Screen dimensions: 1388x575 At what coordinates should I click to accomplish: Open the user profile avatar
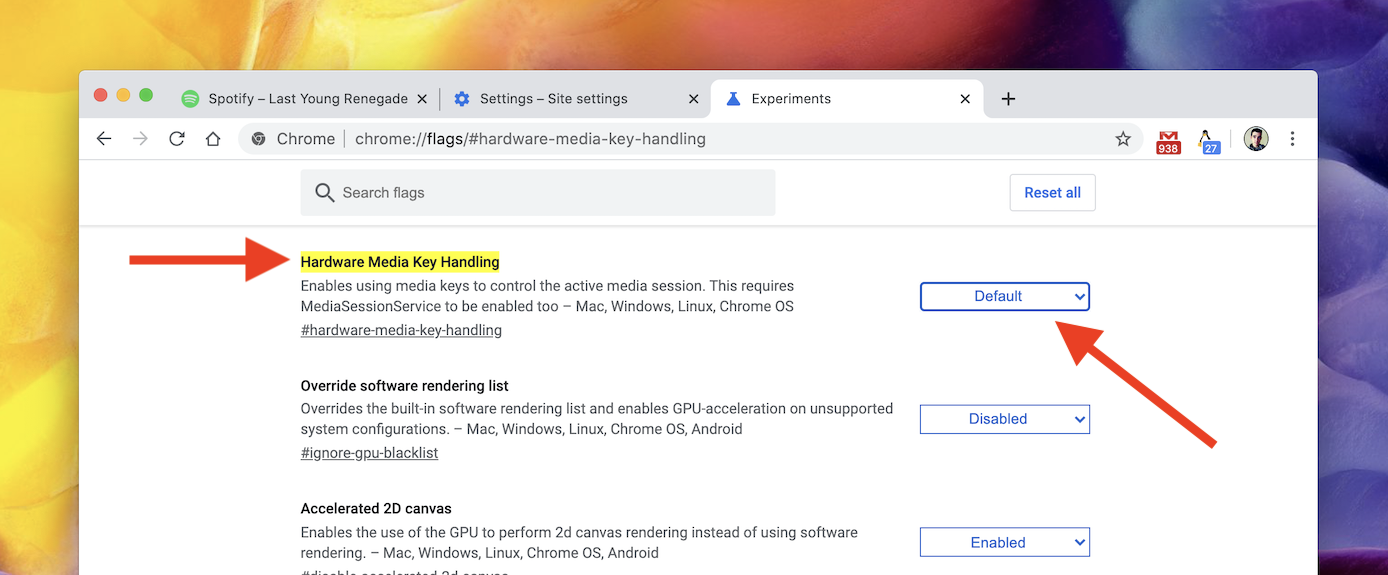[x=1256, y=139]
